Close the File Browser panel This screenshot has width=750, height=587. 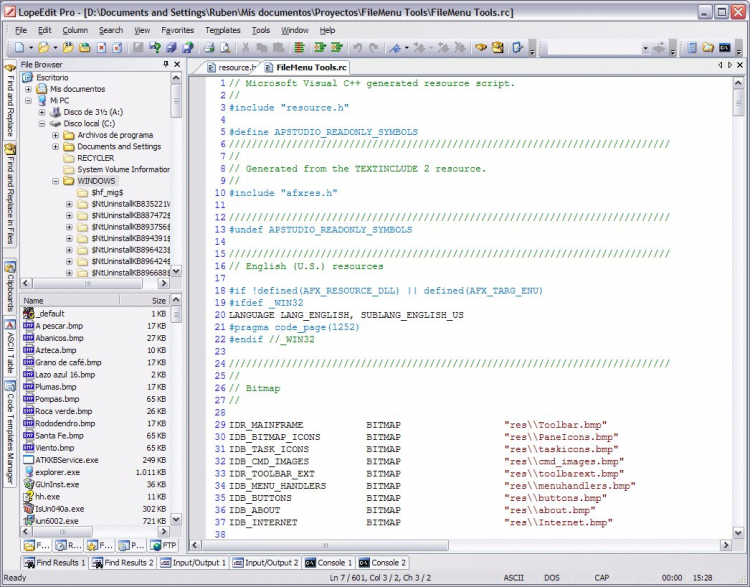click(177, 64)
